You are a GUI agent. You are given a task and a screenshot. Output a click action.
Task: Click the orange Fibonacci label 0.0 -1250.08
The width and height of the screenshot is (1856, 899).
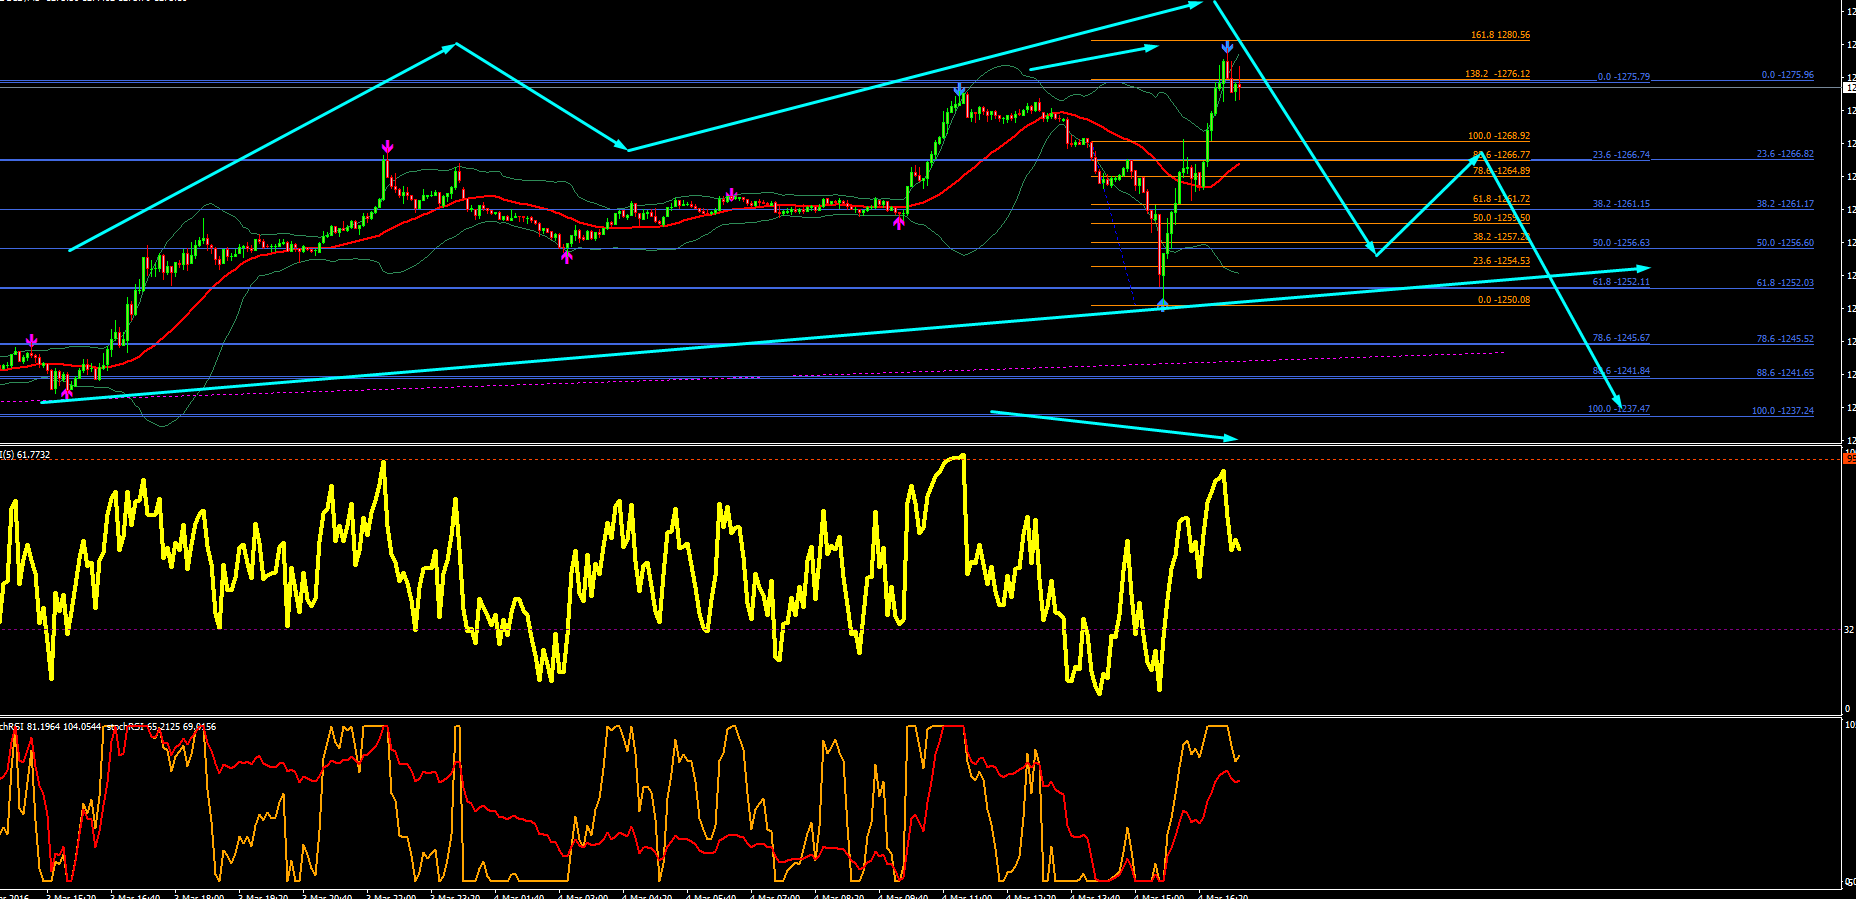click(1504, 300)
